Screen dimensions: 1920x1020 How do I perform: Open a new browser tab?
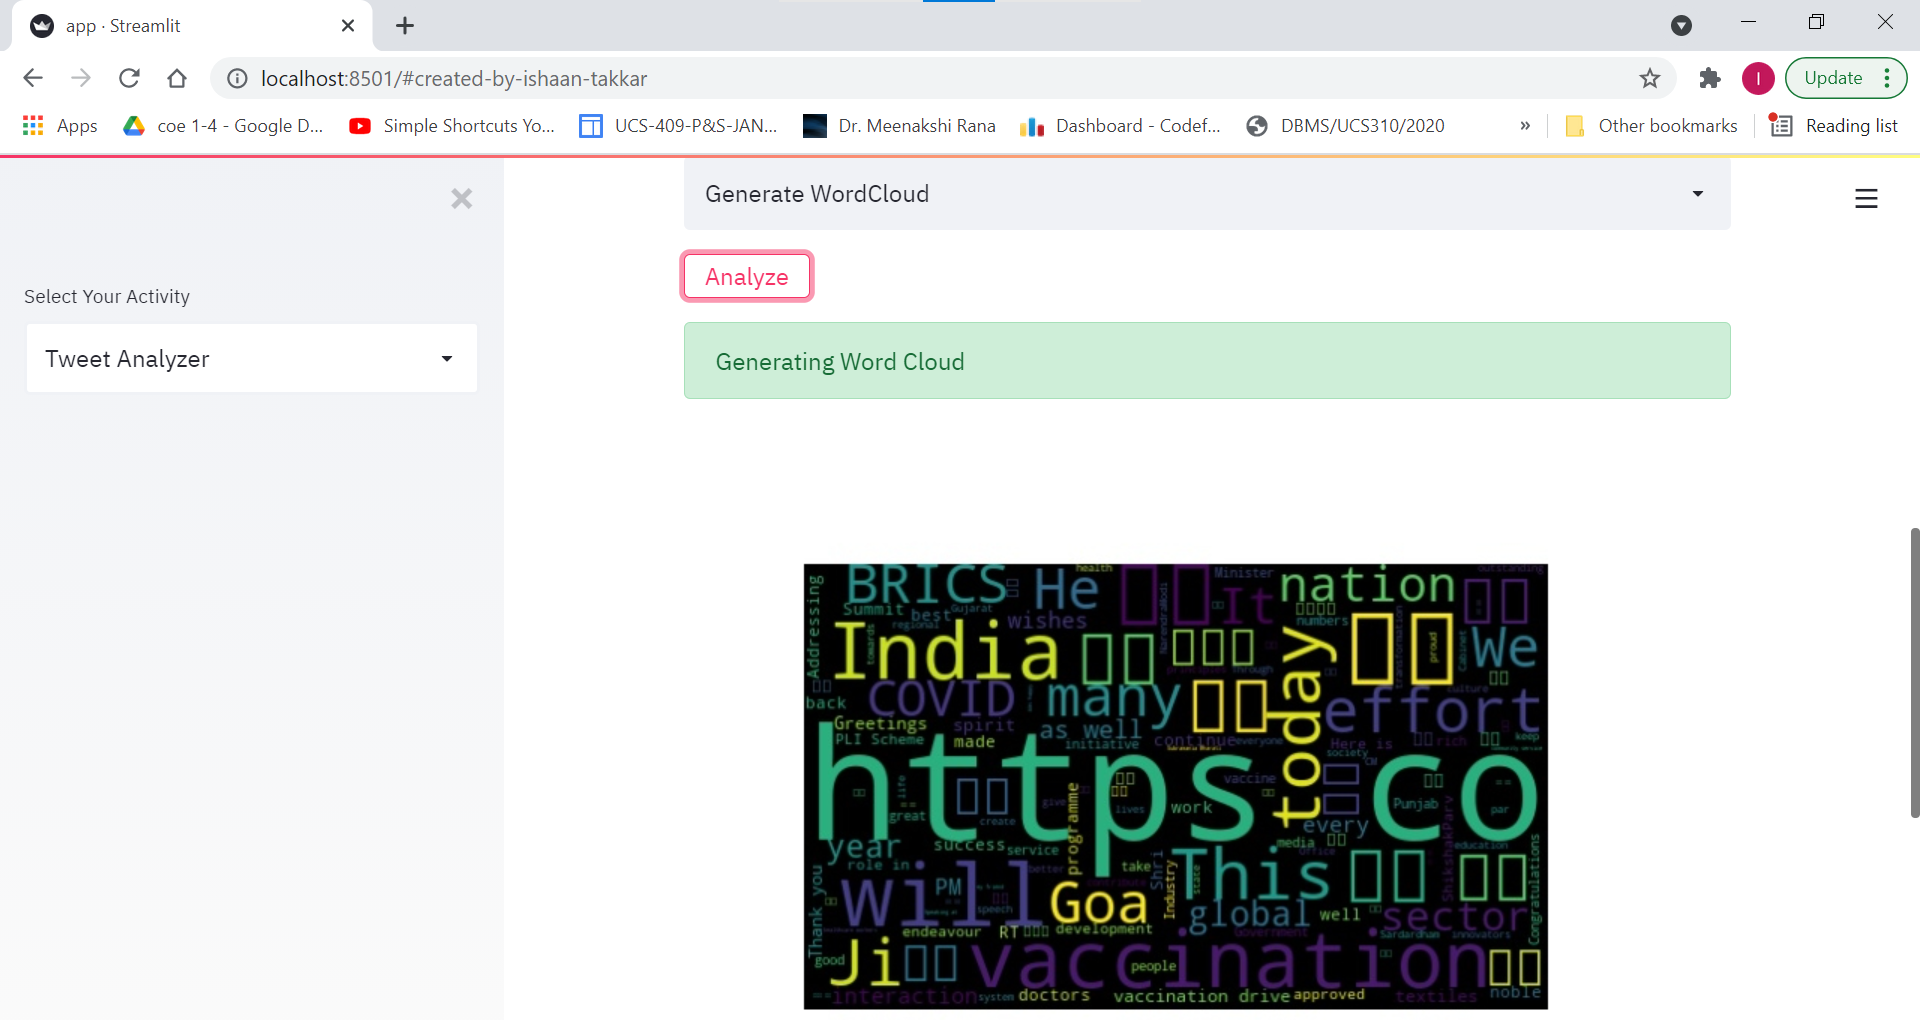405,26
